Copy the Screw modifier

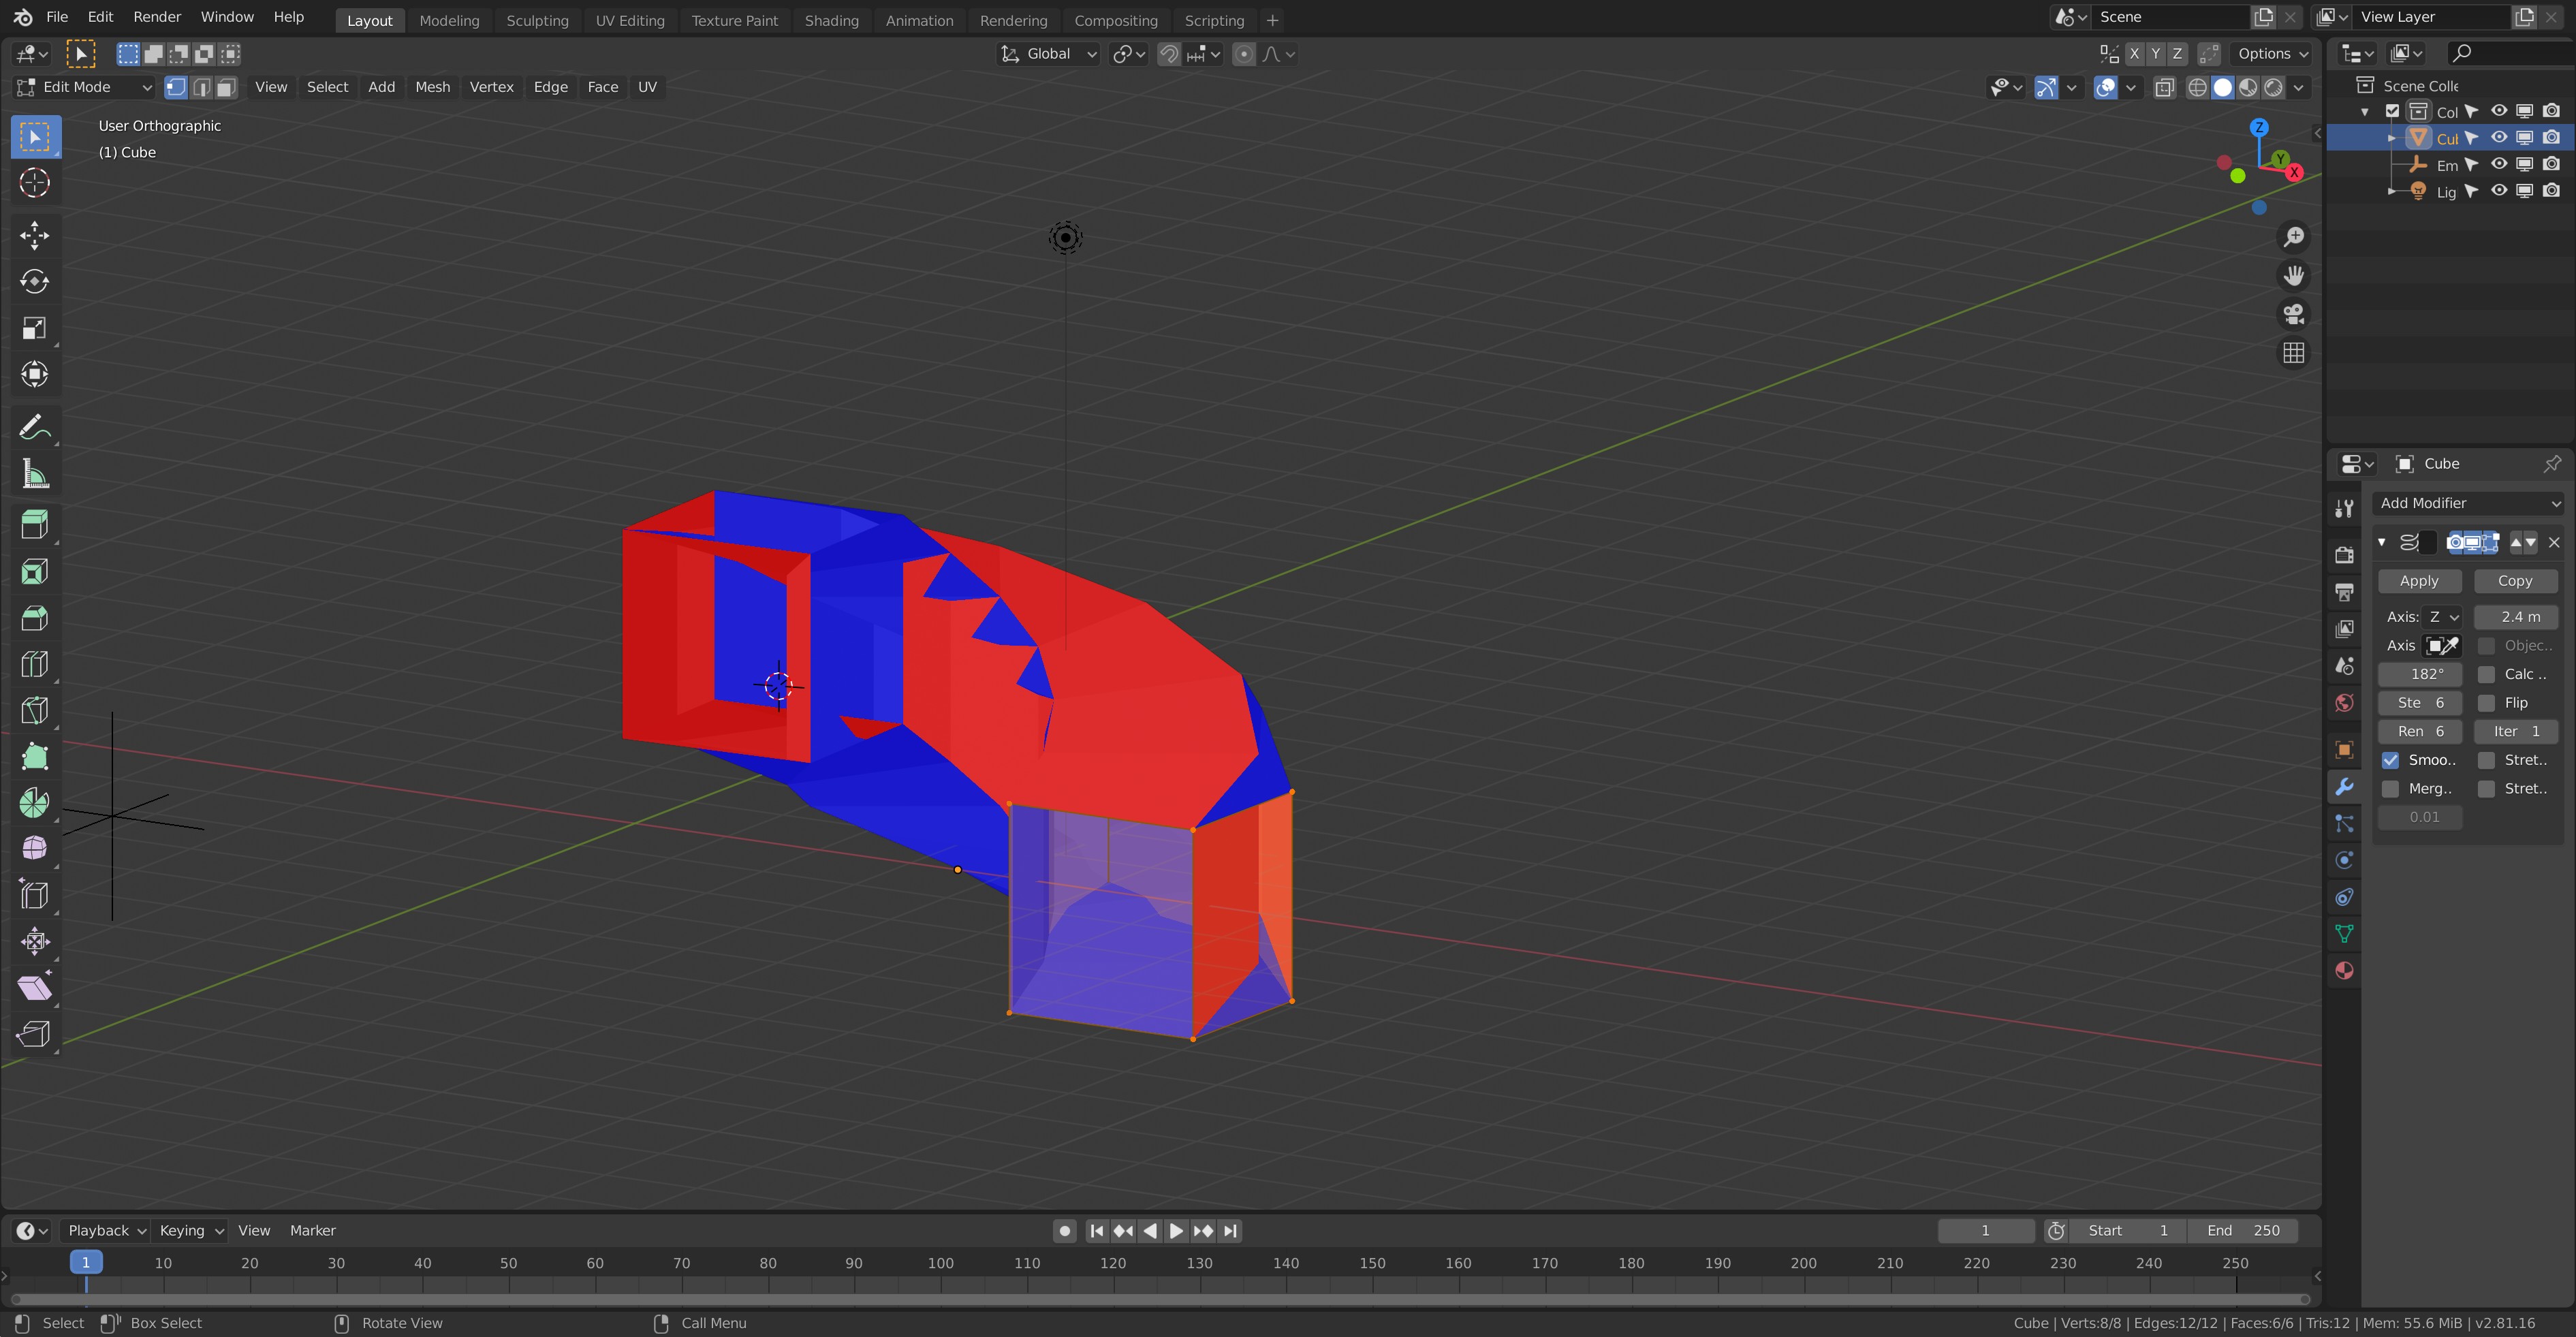pyautogui.click(x=2515, y=580)
